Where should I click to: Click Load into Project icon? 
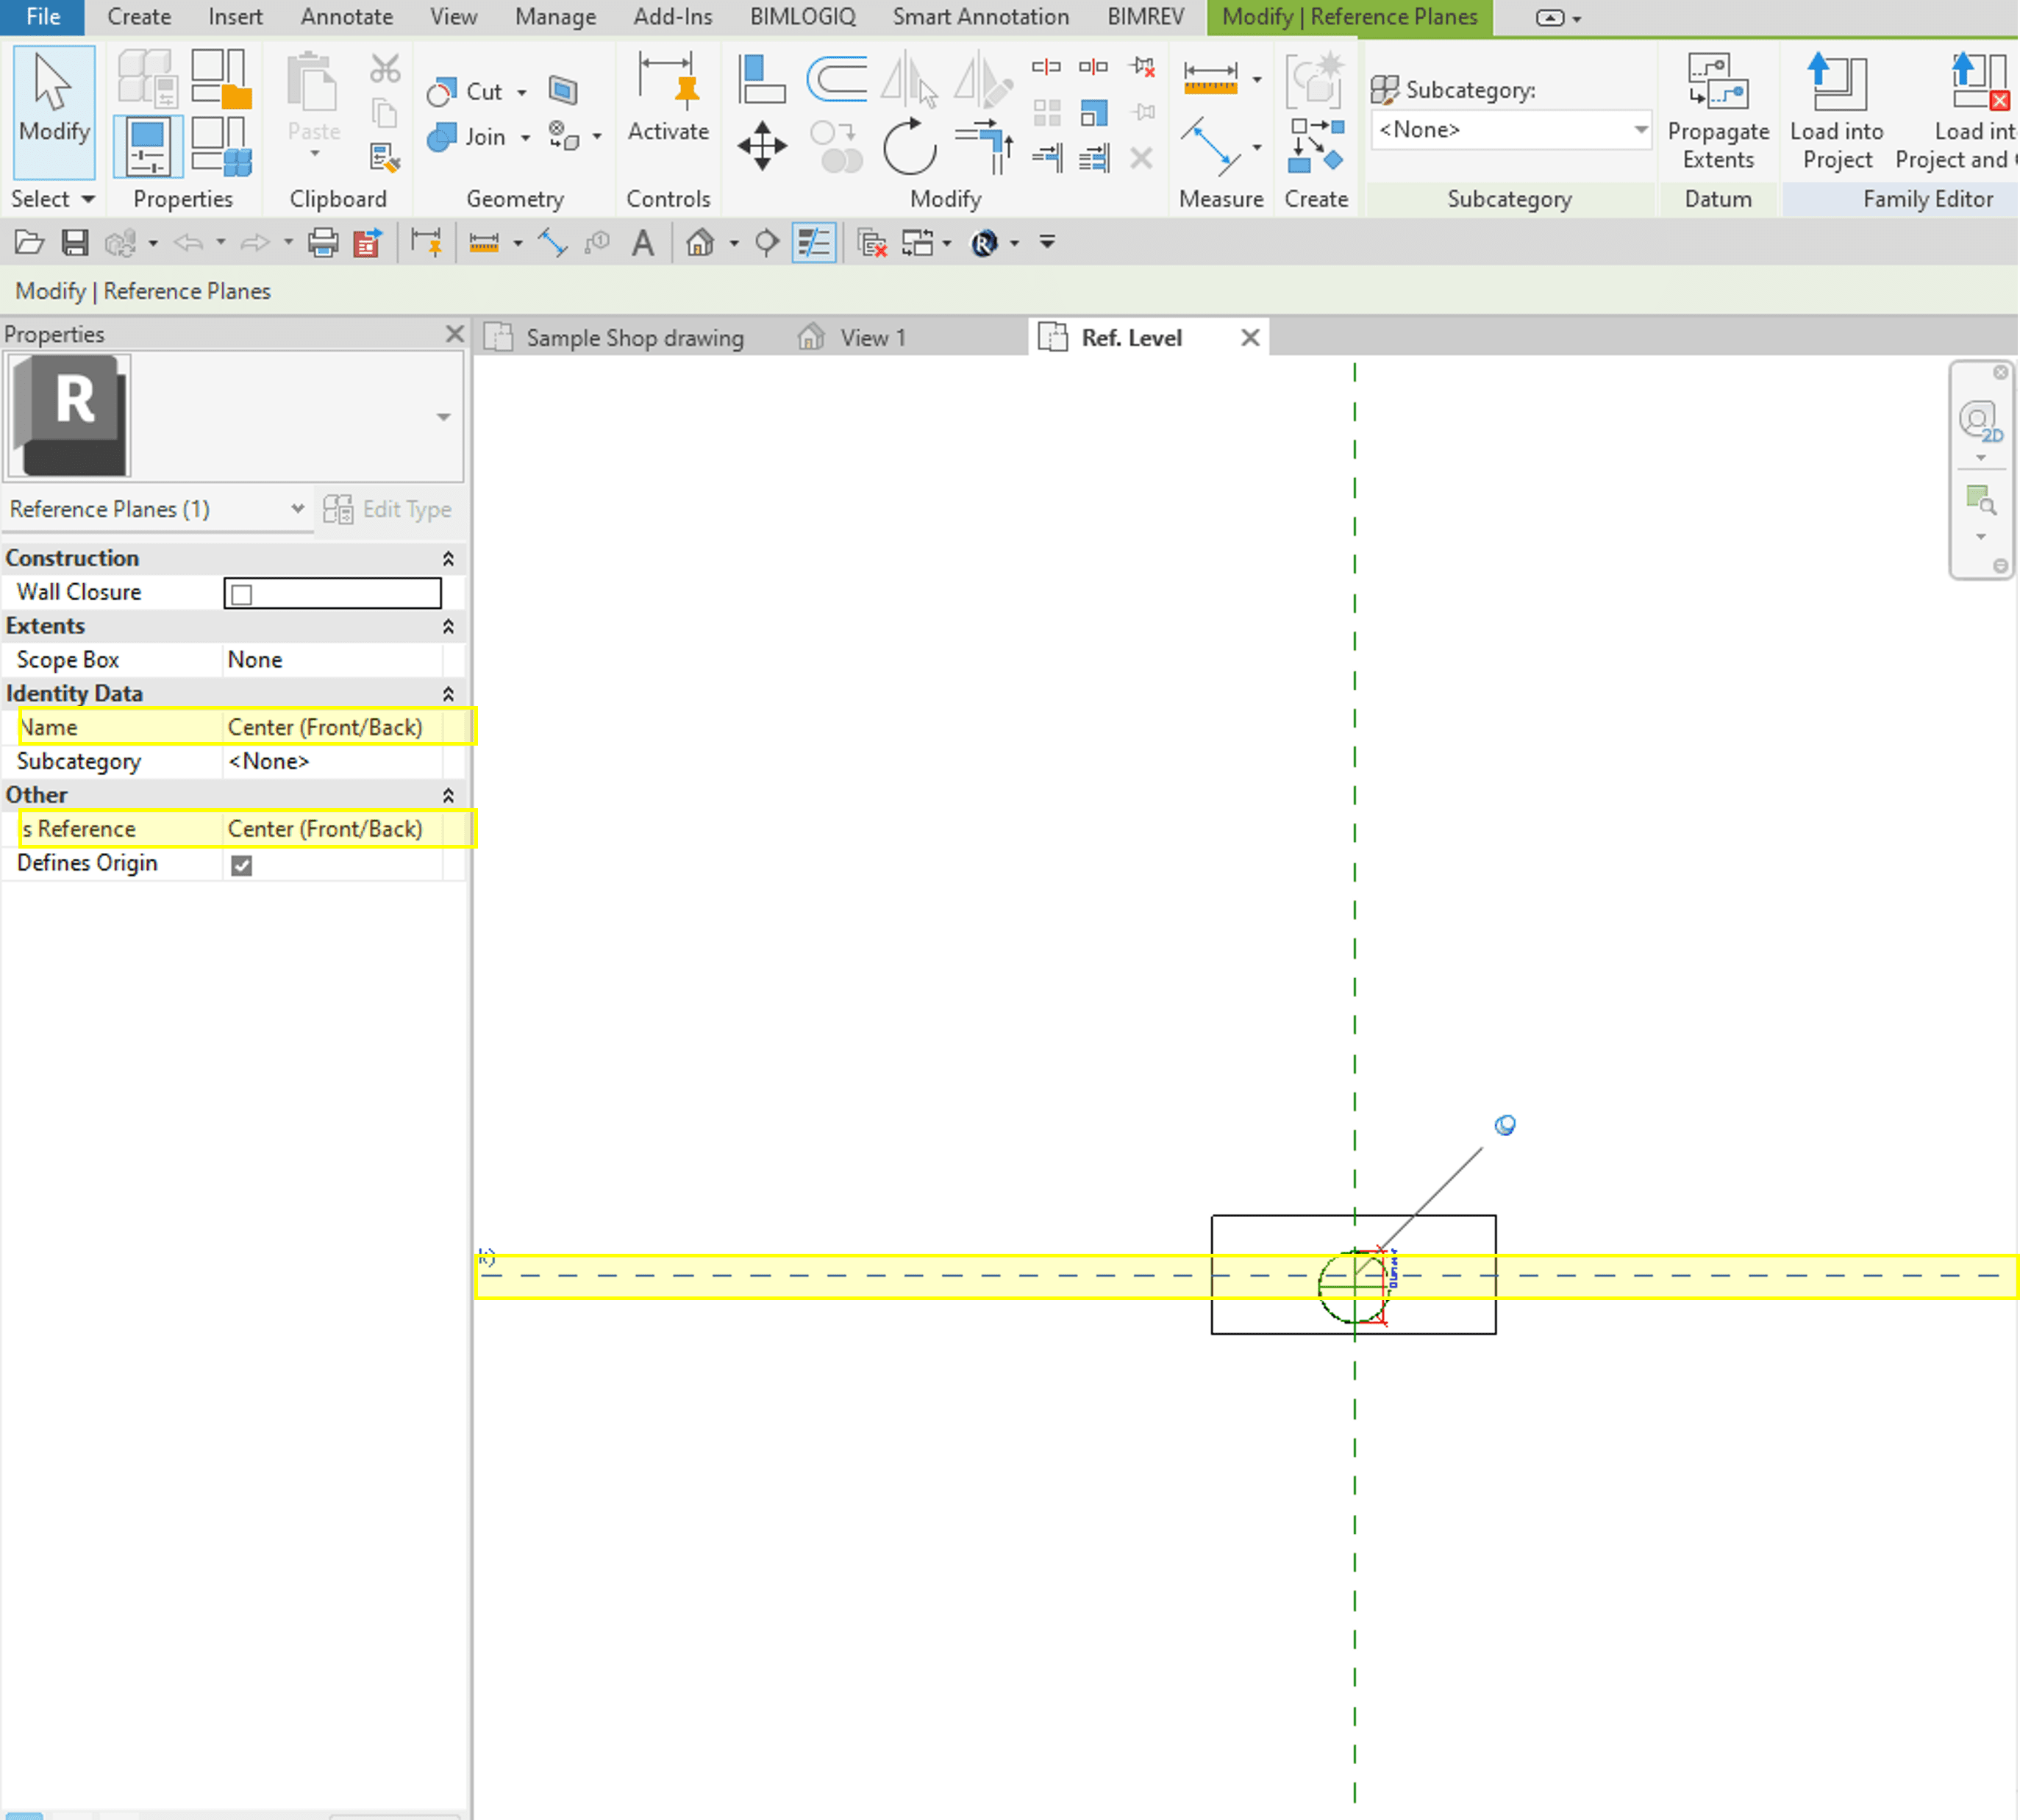1836,110
